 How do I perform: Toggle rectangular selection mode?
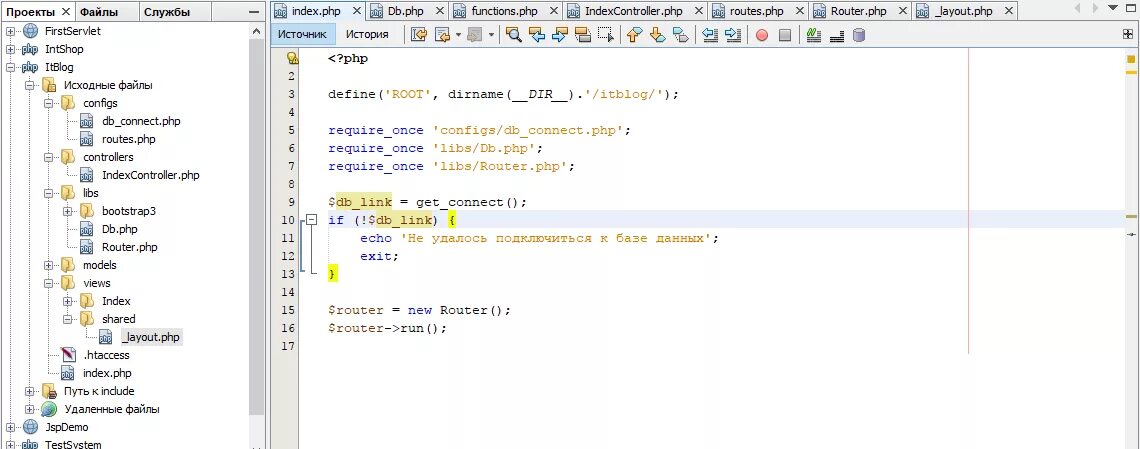coord(605,34)
